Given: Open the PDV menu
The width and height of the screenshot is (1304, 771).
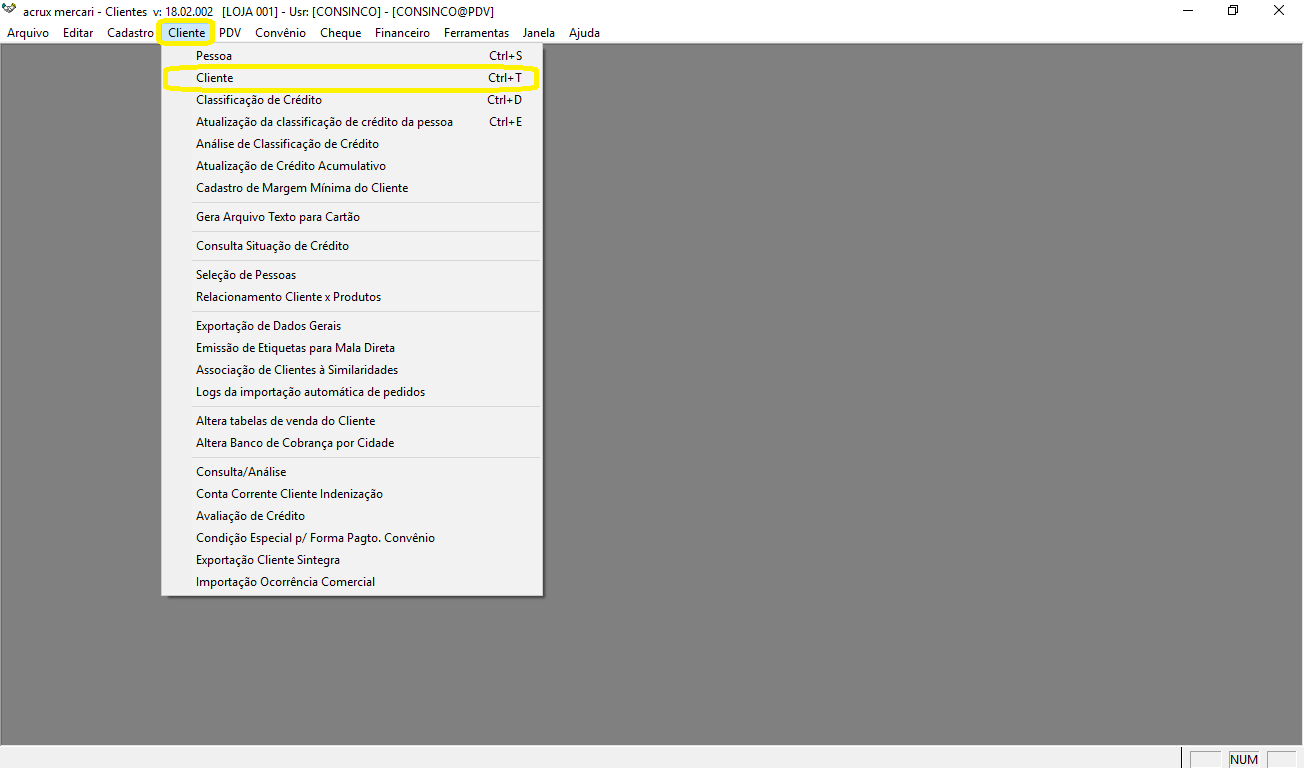Looking at the screenshot, I should coord(230,33).
